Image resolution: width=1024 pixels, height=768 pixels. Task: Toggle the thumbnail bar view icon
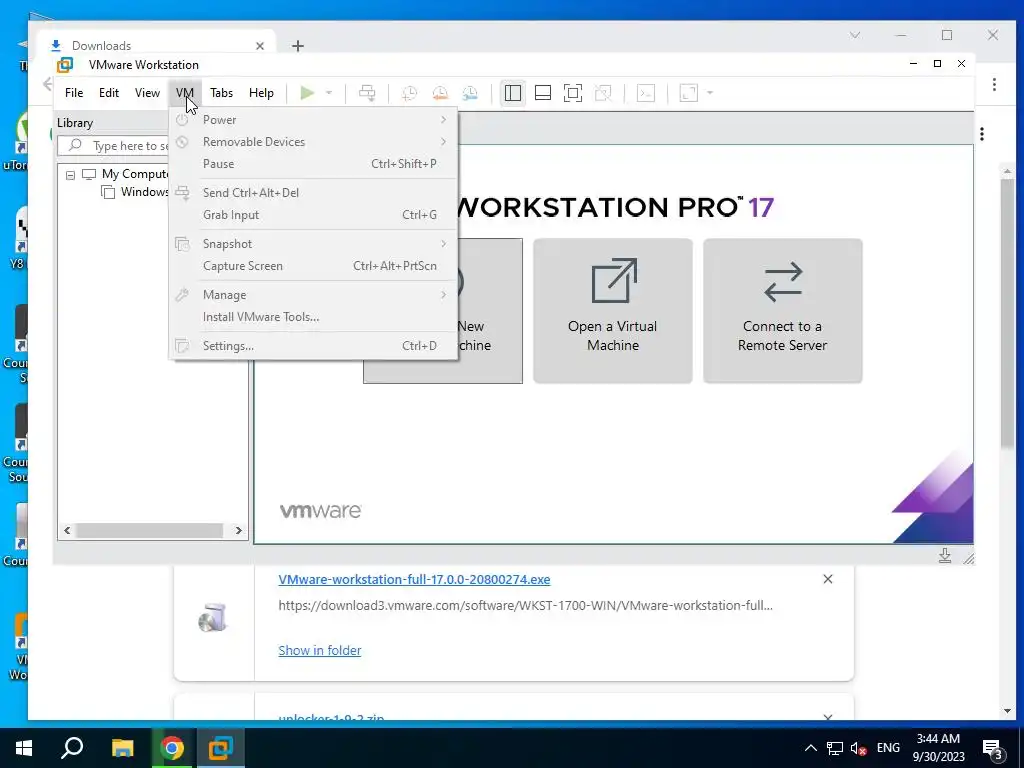(x=543, y=93)
